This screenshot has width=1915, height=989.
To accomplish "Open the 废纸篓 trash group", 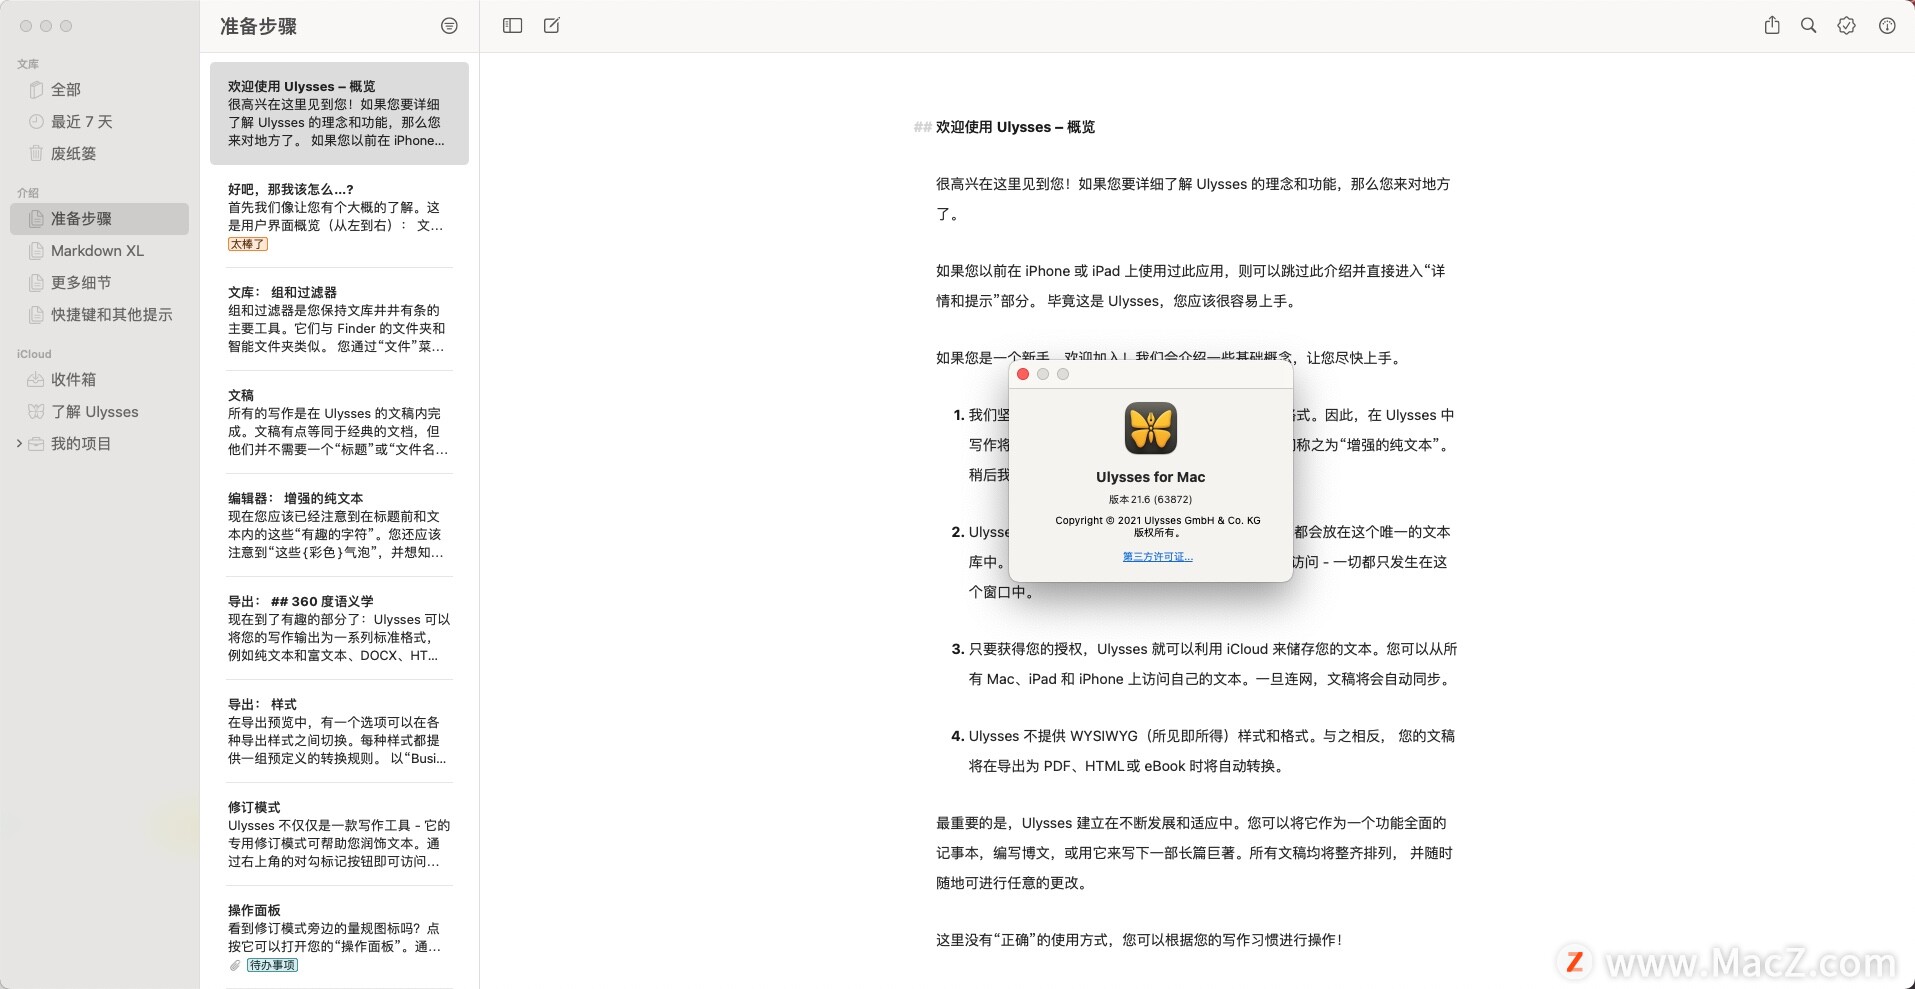I will coord(99,154).
